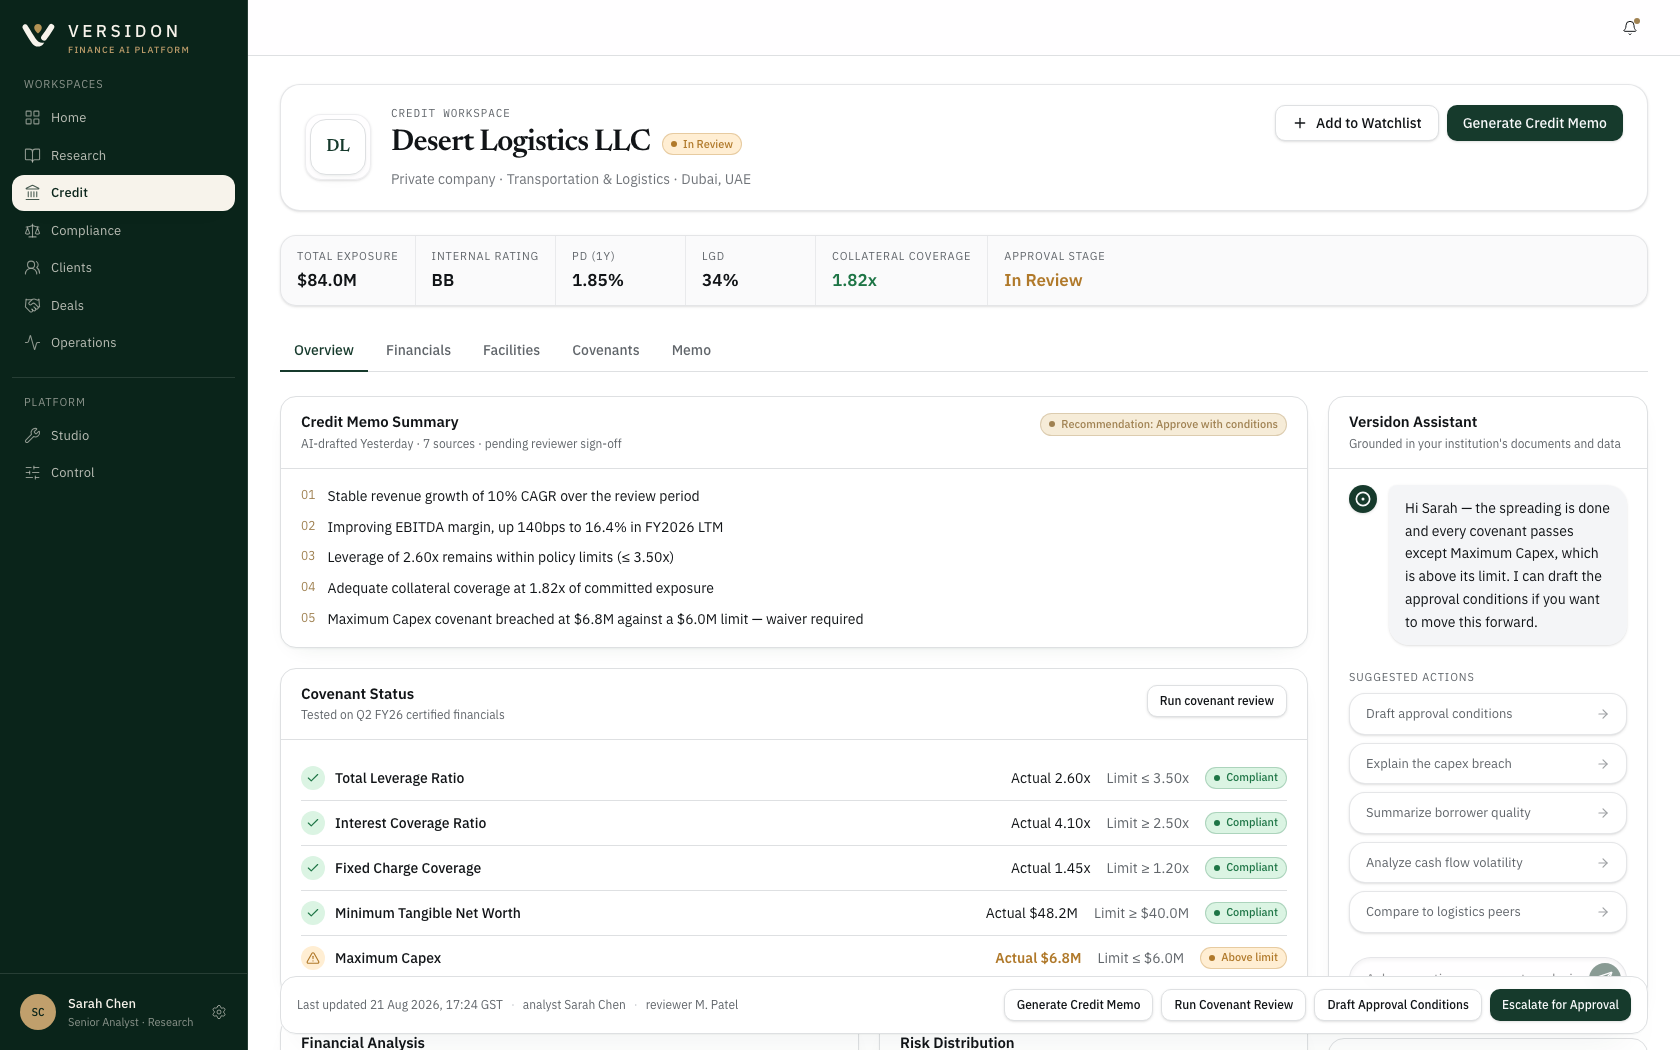Click arrow on Analyze cash flow volatility
The width and height of the screenshot is (1680, 1050).
(x=1603, y=863)
